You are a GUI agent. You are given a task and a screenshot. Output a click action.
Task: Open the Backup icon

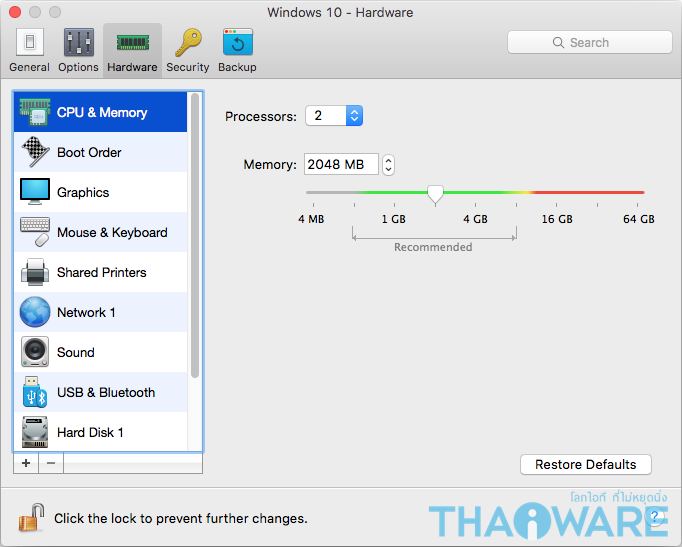click(237, 42)
